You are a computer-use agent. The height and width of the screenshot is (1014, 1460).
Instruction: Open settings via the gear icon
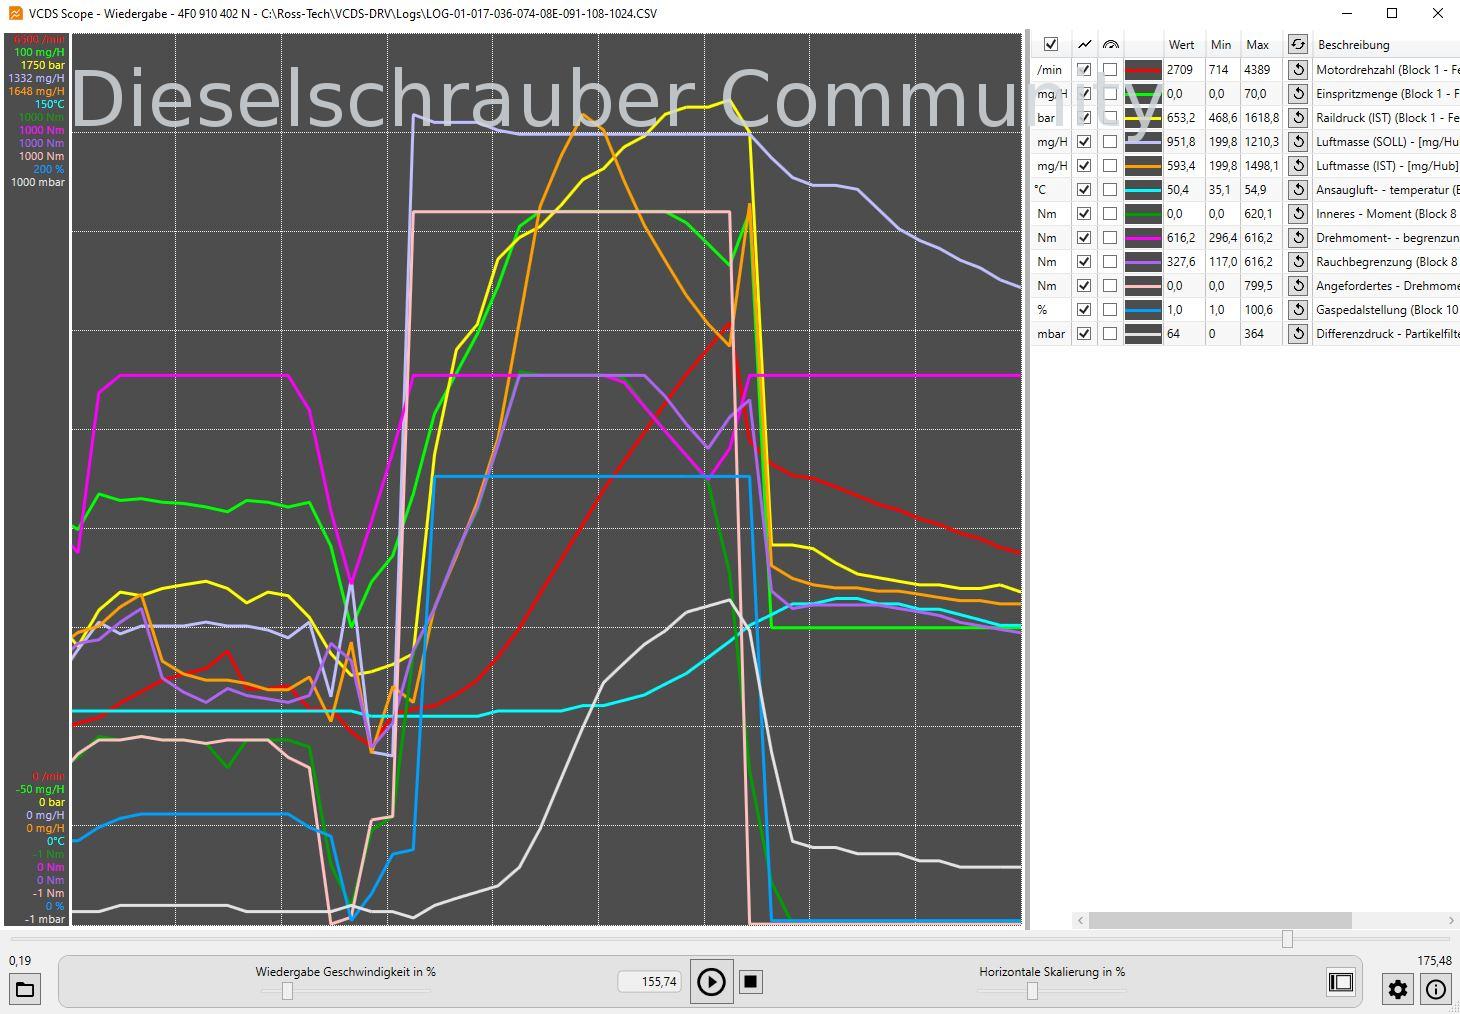pos(1398,989)
